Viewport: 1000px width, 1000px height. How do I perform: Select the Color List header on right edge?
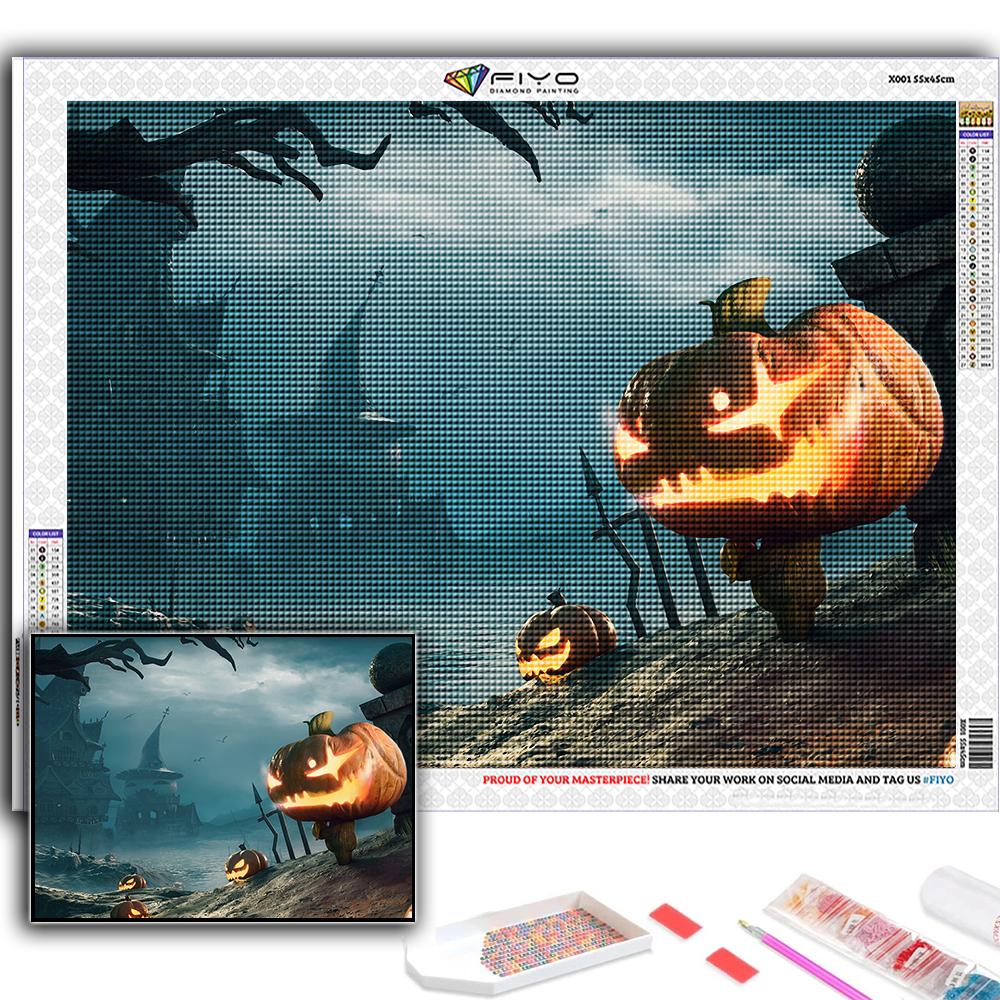point(975,133)
